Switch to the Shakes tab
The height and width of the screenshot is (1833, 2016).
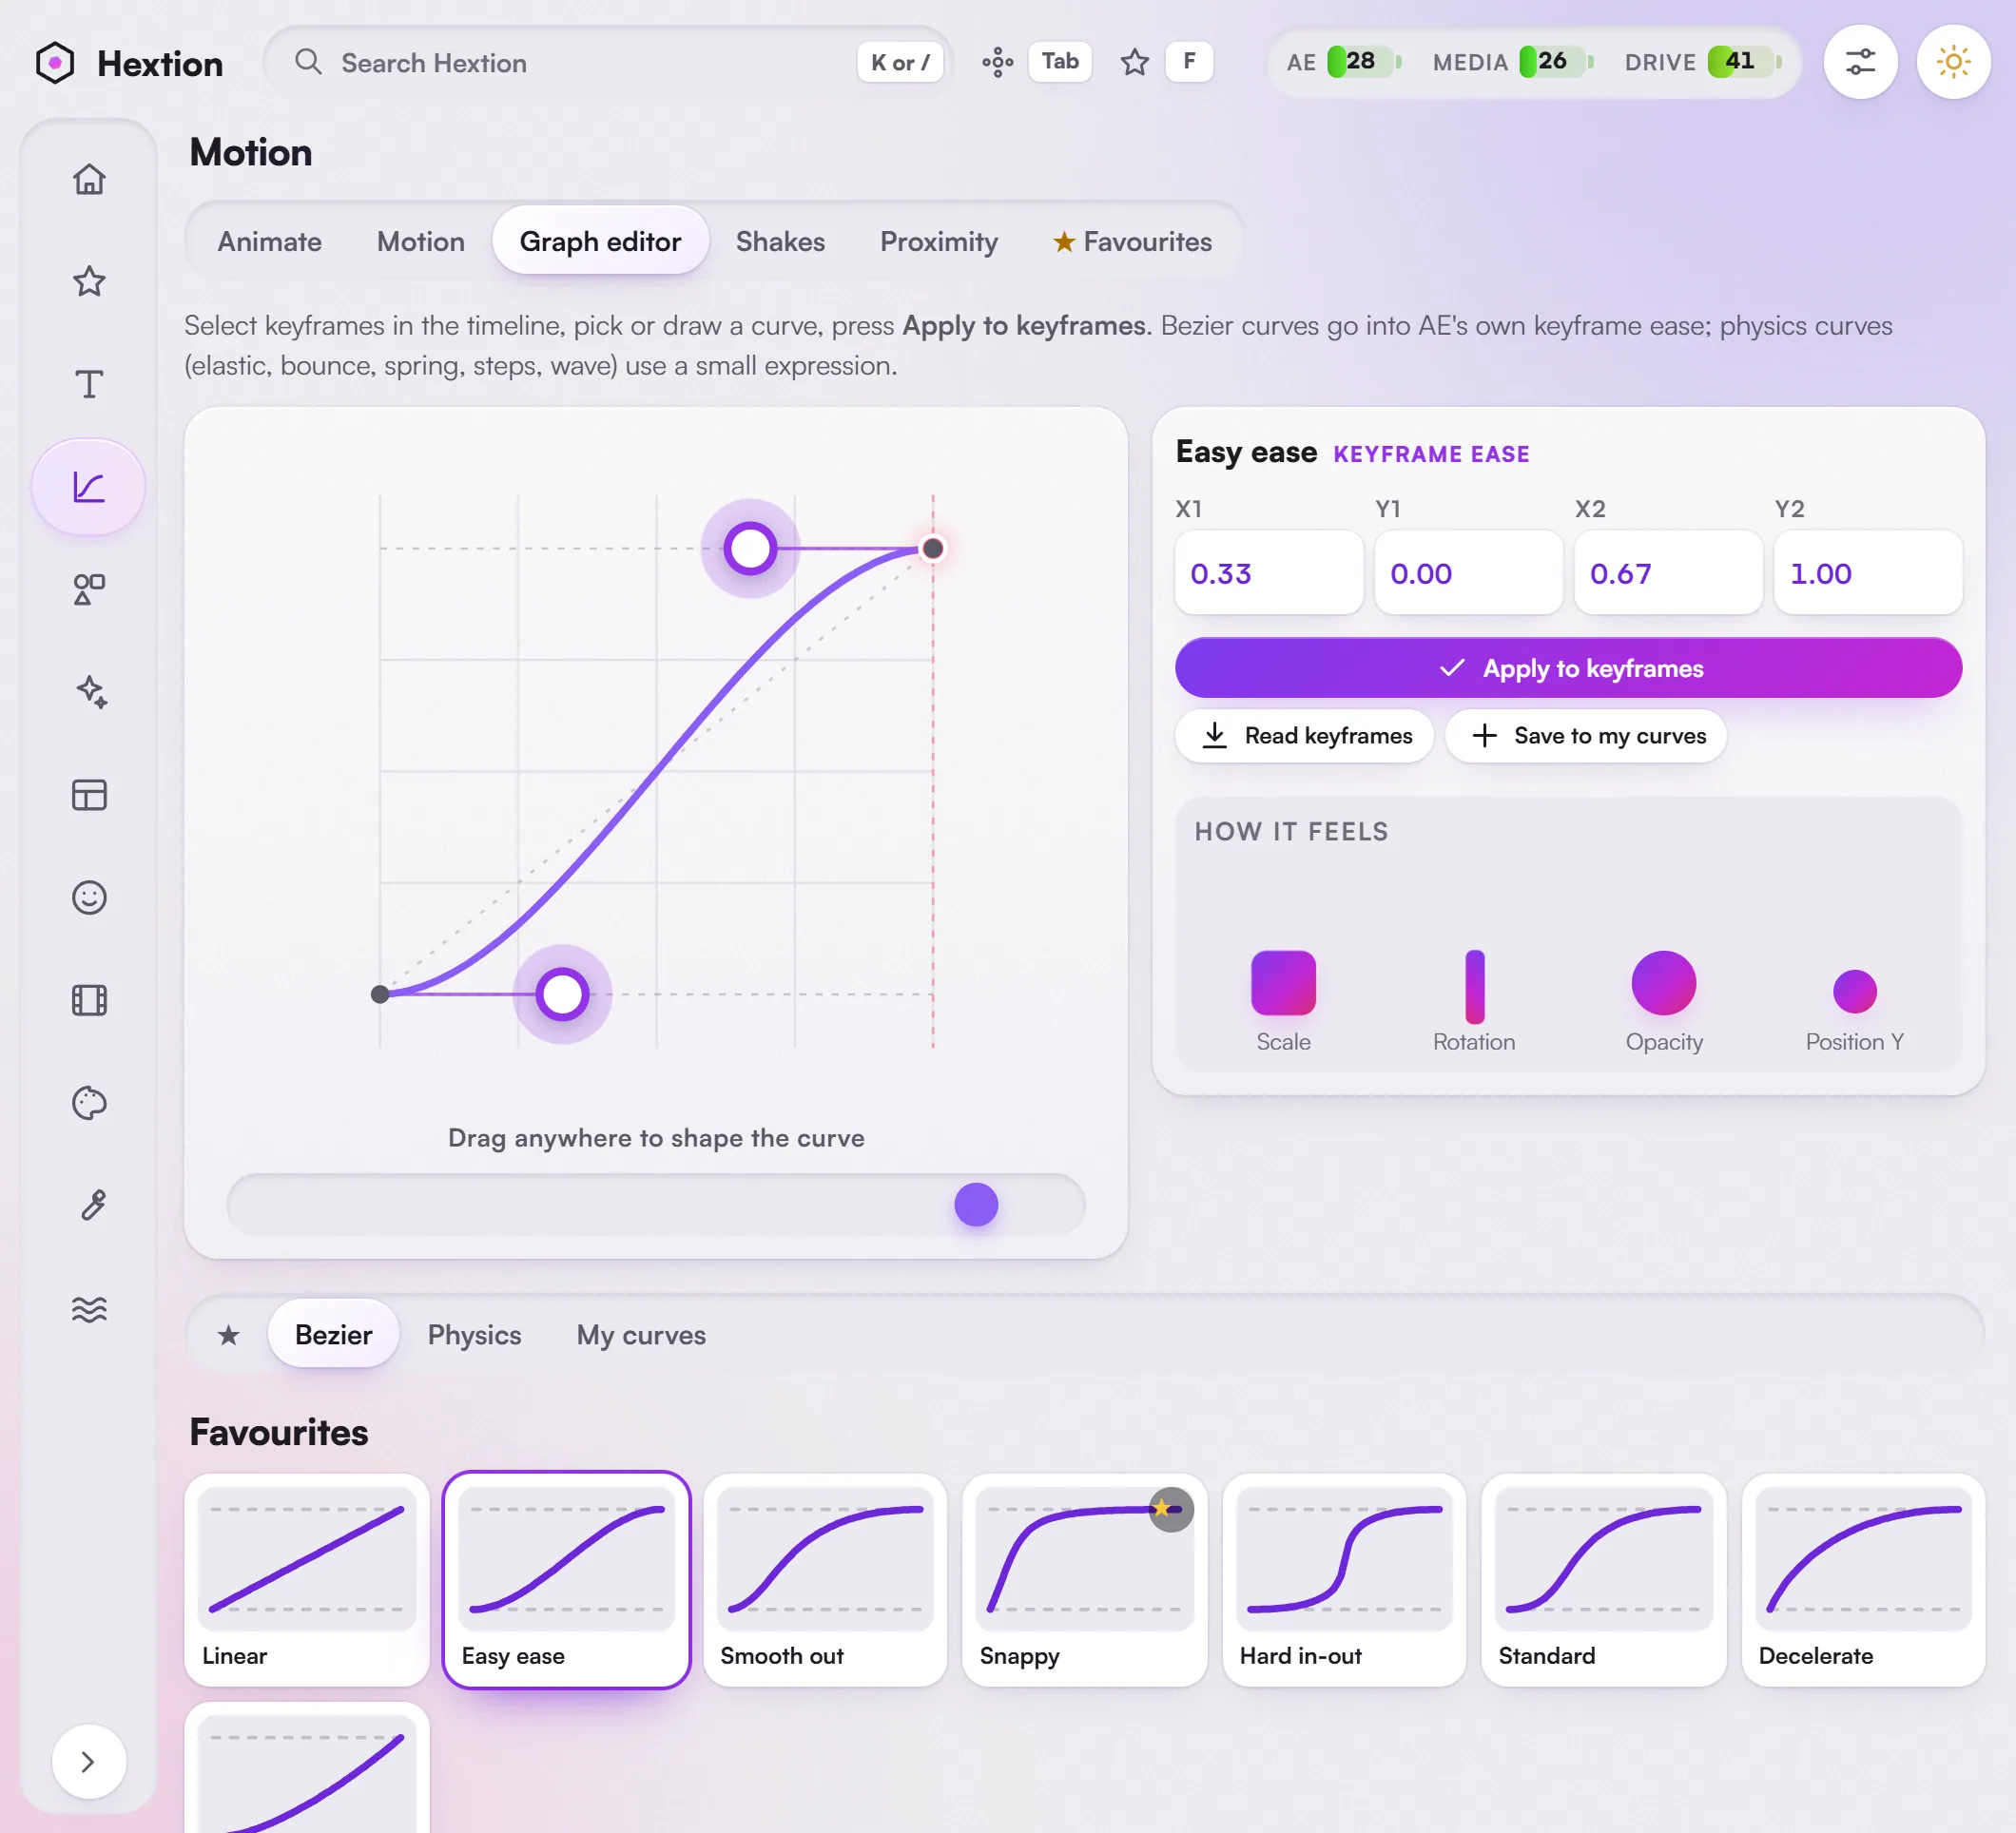780,241
